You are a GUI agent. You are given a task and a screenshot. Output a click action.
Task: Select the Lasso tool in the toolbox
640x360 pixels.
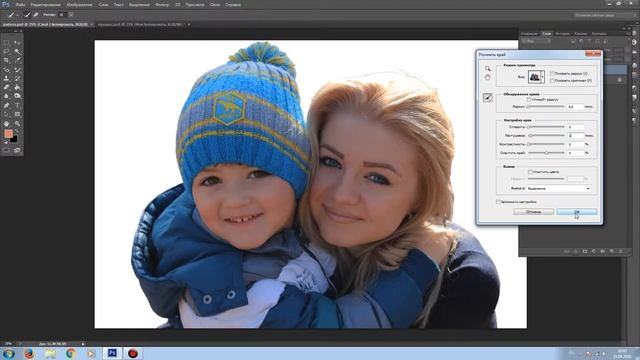[6, 51]
